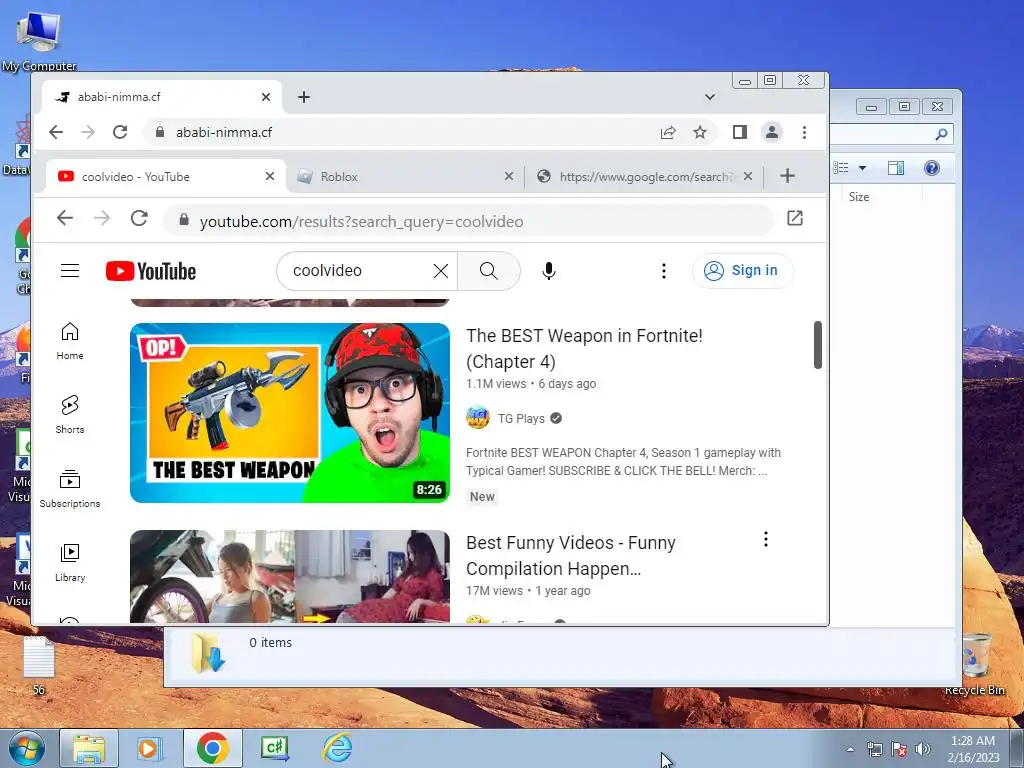Open the volume speaker tray icon

pyautogui.click(x=923, y=749)
